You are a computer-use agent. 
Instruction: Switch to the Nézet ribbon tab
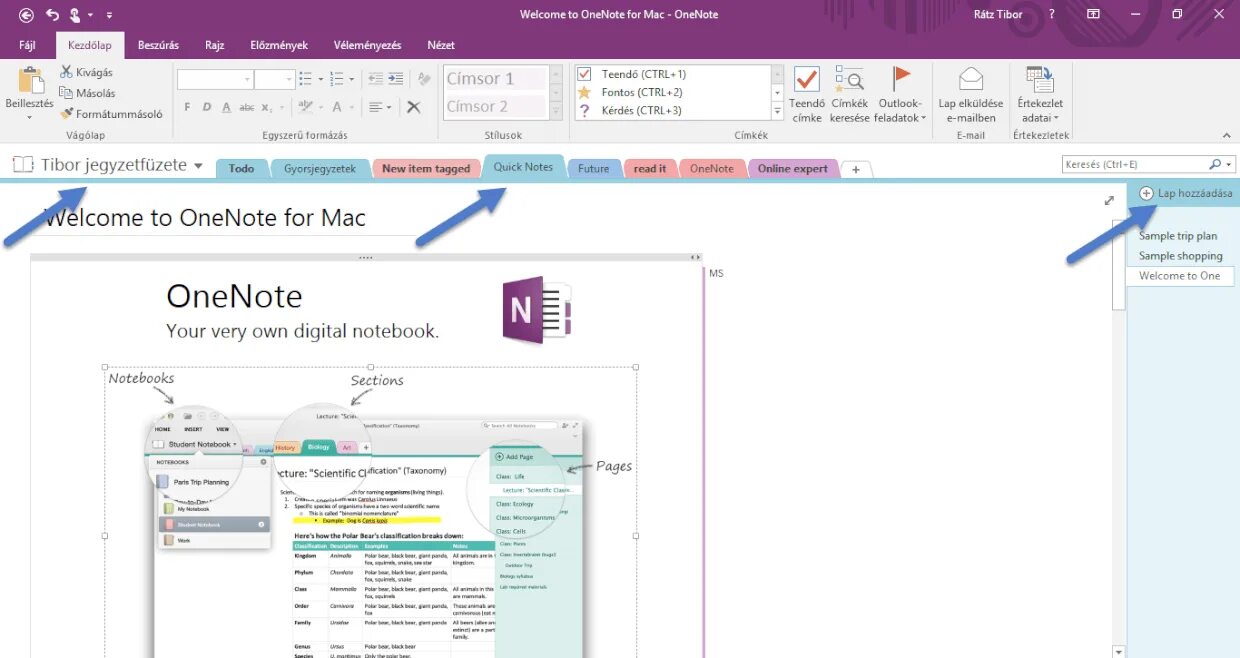click(x=441, y=45)
